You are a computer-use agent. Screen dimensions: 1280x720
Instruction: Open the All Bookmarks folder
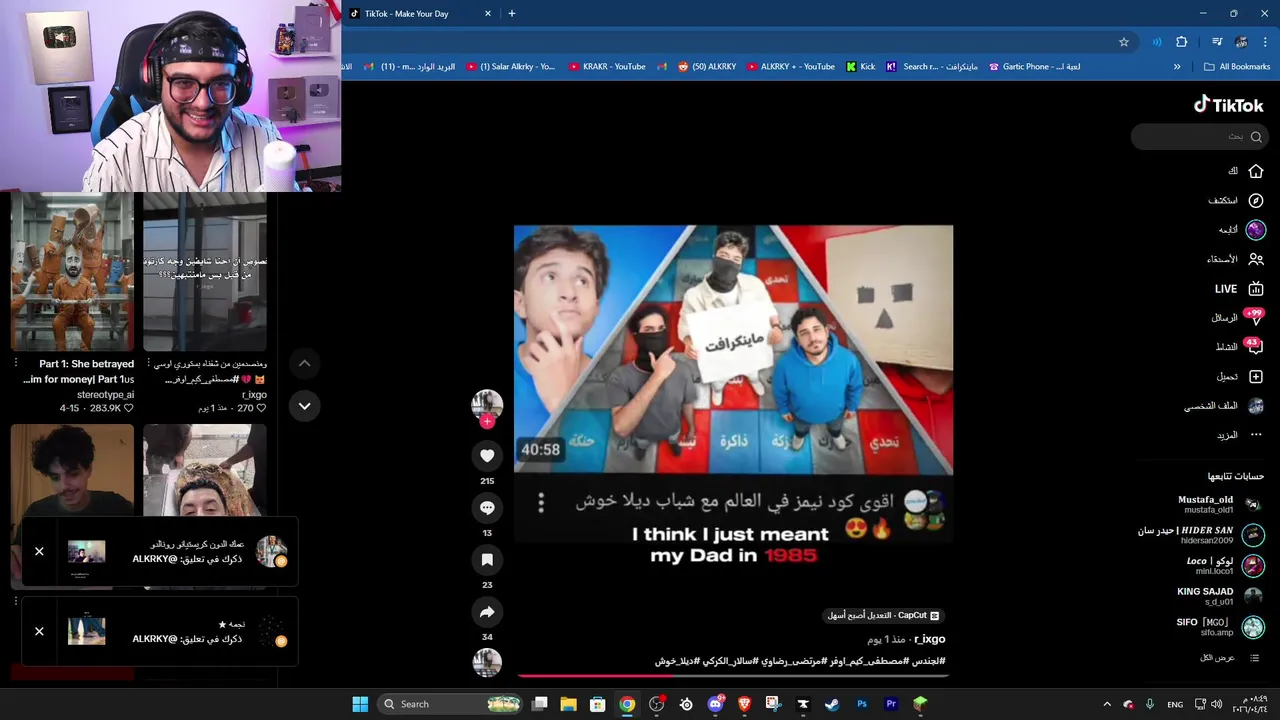(x=1237, y=67)
